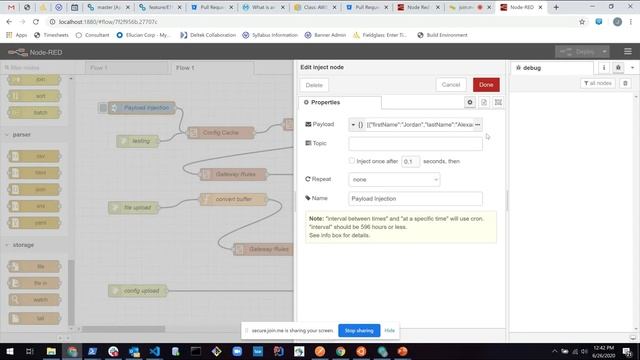The height and width of the screenshot is (360, 640).
Task: Select the tail node in palette
Action: [34, 318]
